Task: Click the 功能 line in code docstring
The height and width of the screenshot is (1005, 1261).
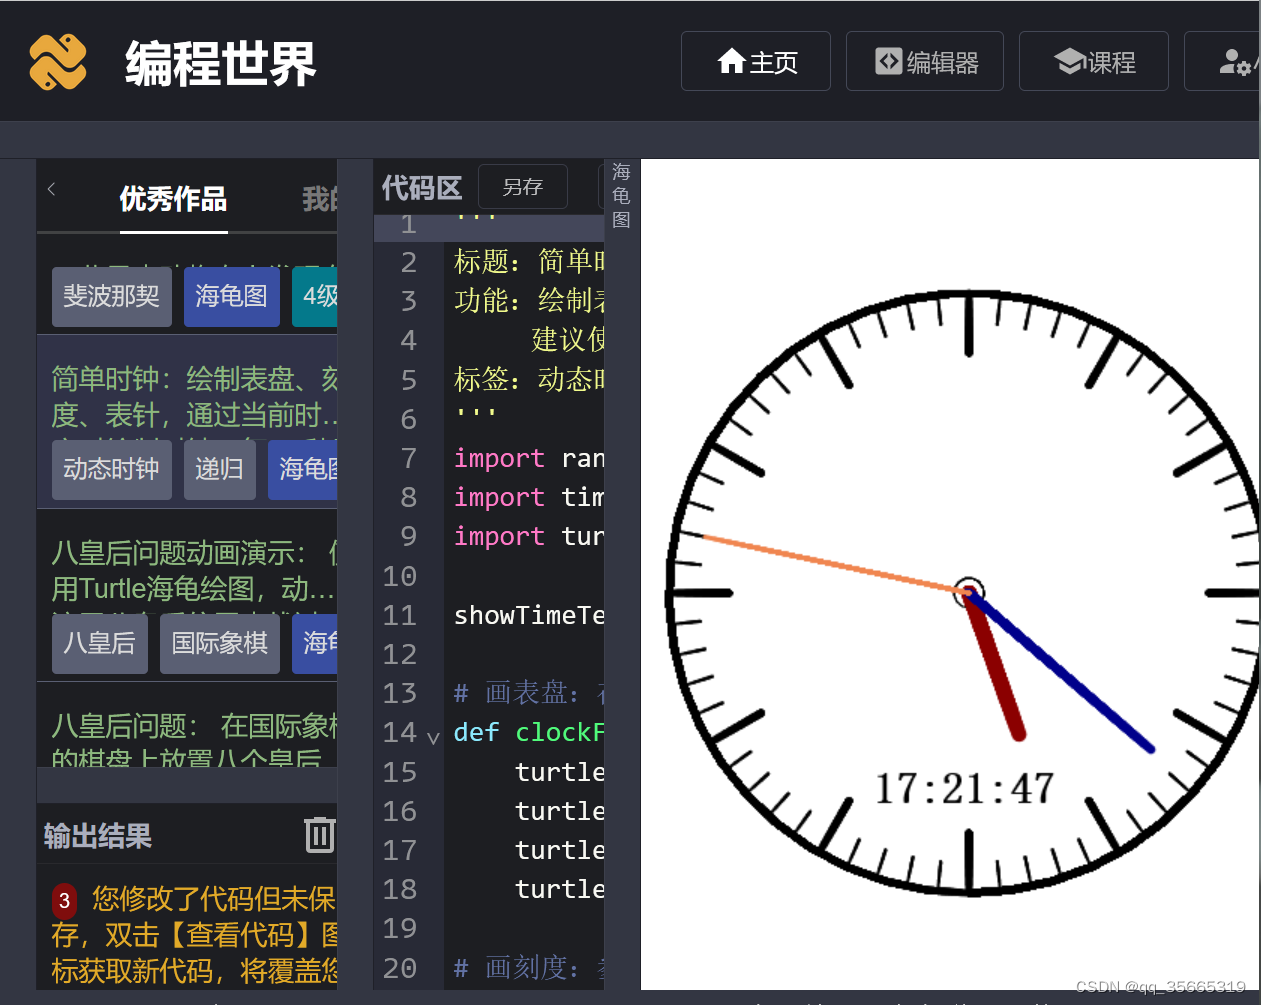Action: click(529, 301)
